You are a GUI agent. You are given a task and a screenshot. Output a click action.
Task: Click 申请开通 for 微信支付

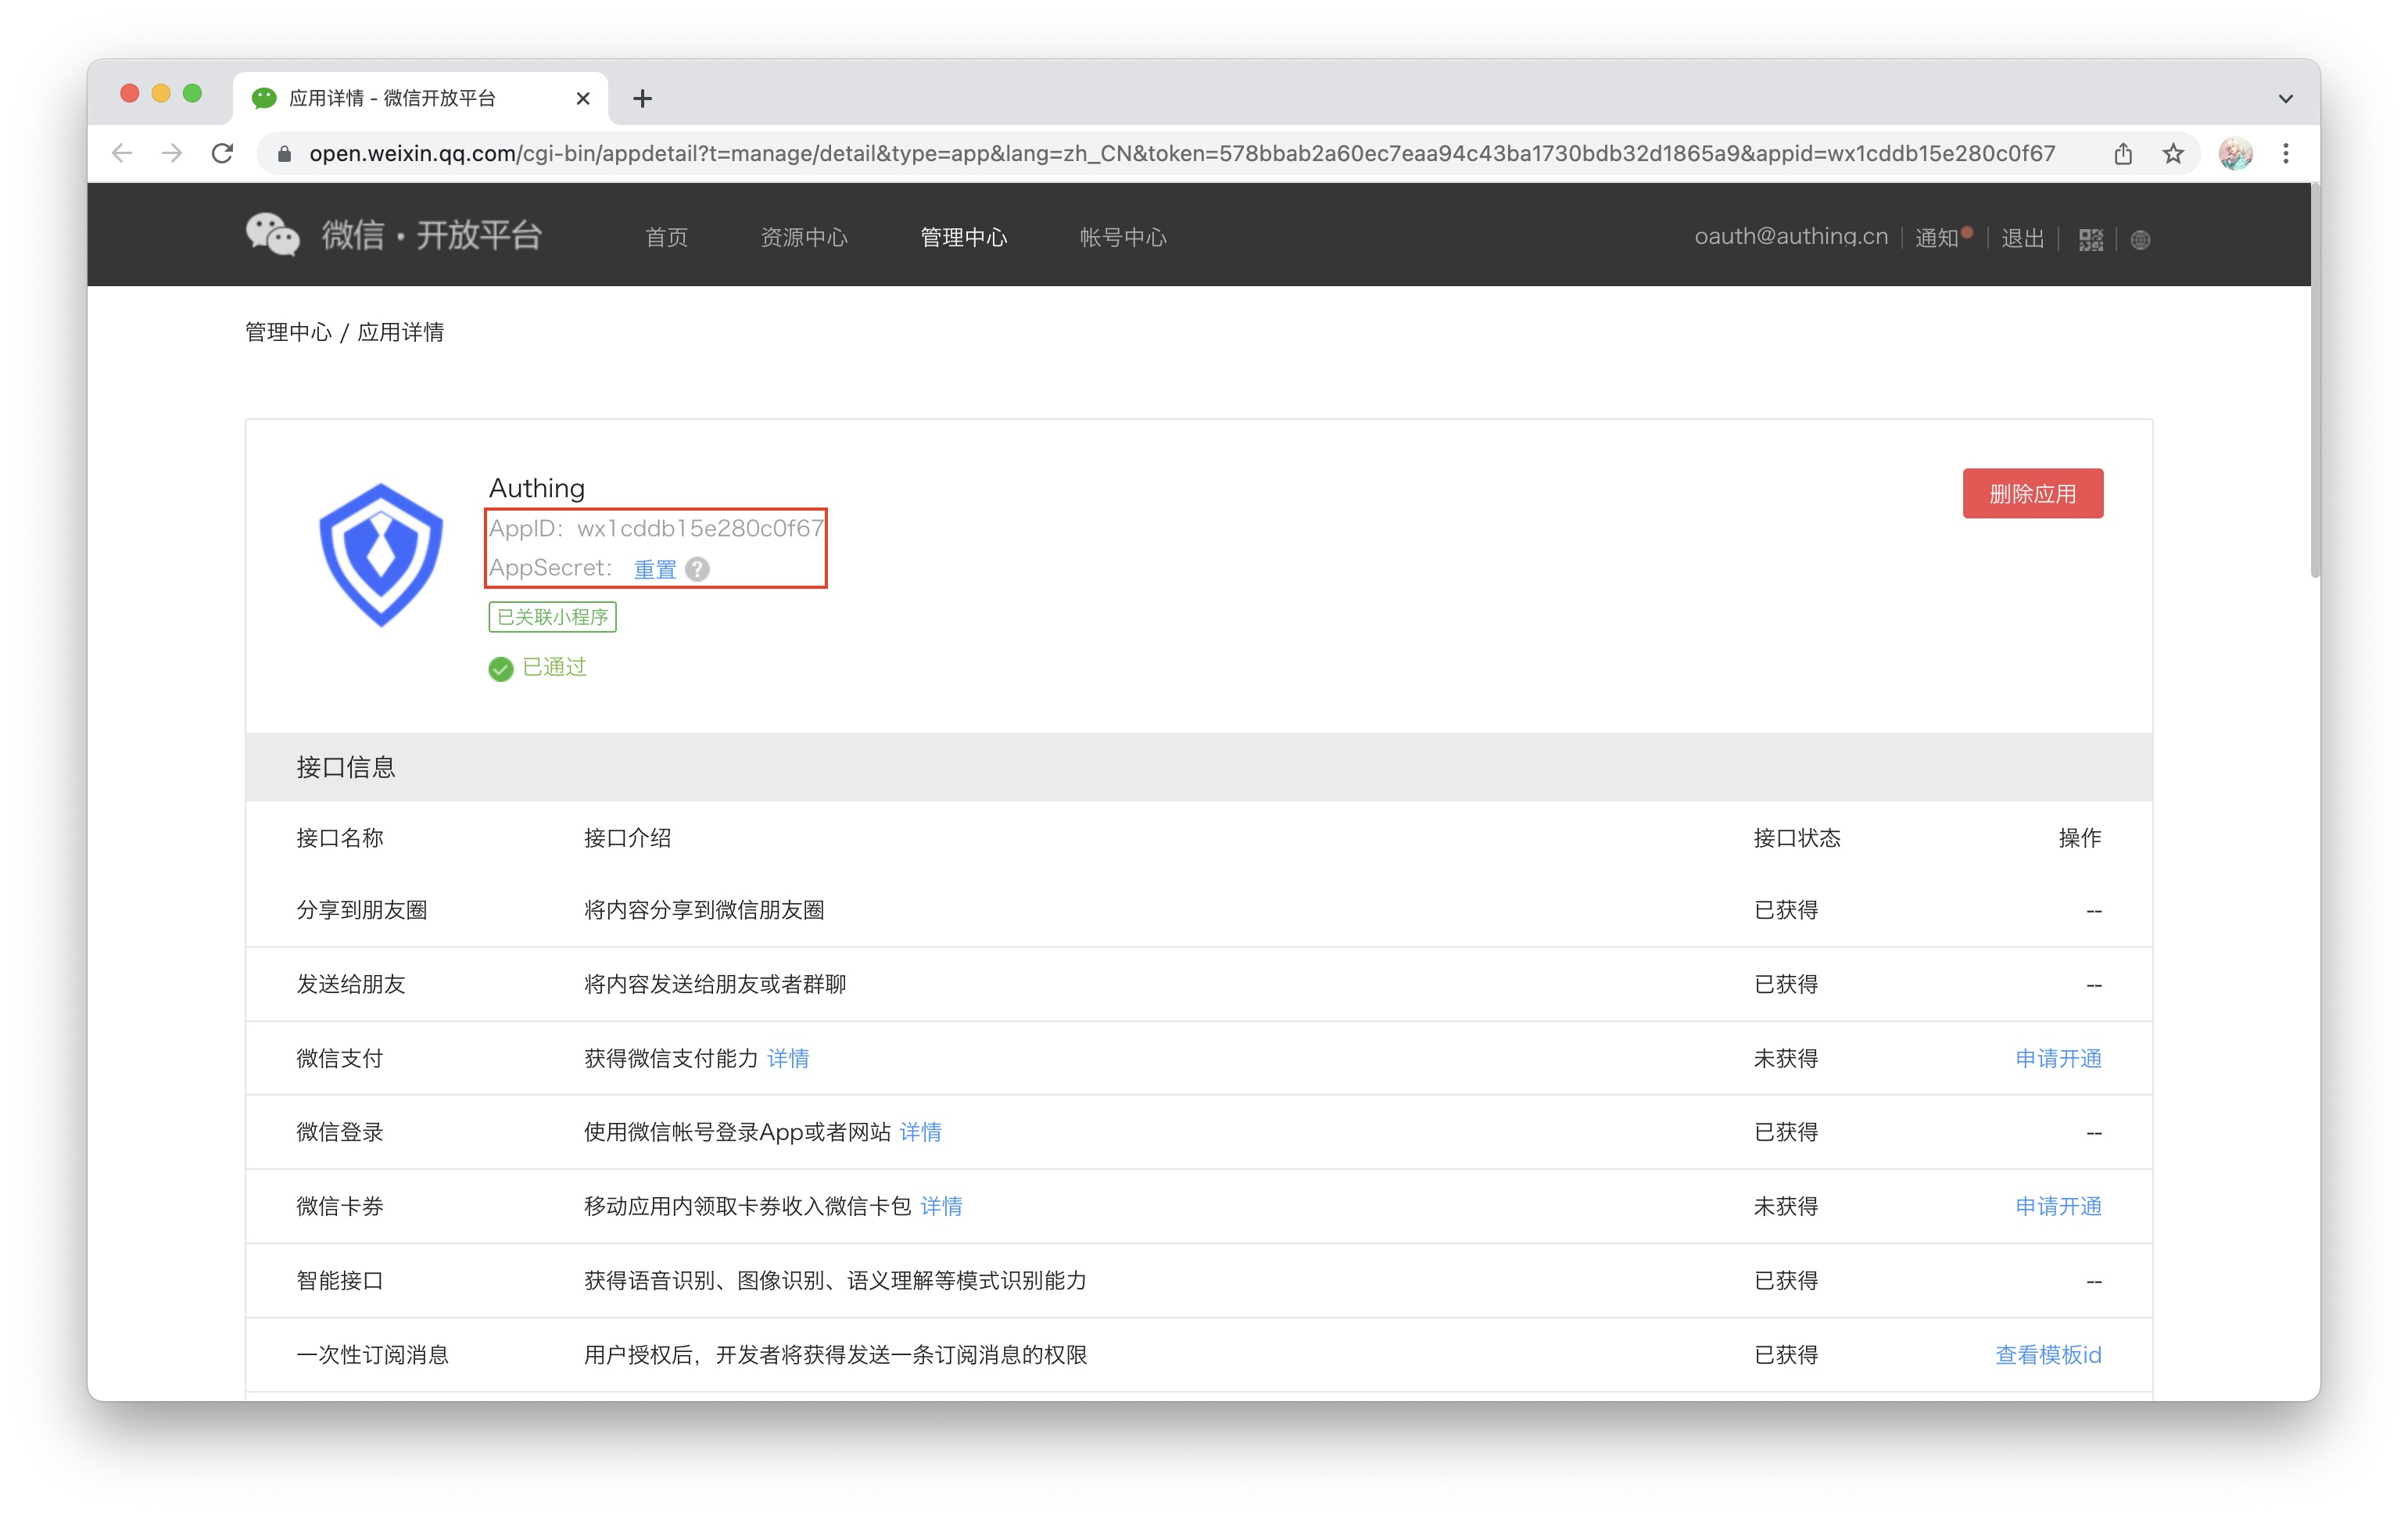pos(2058,1058)
